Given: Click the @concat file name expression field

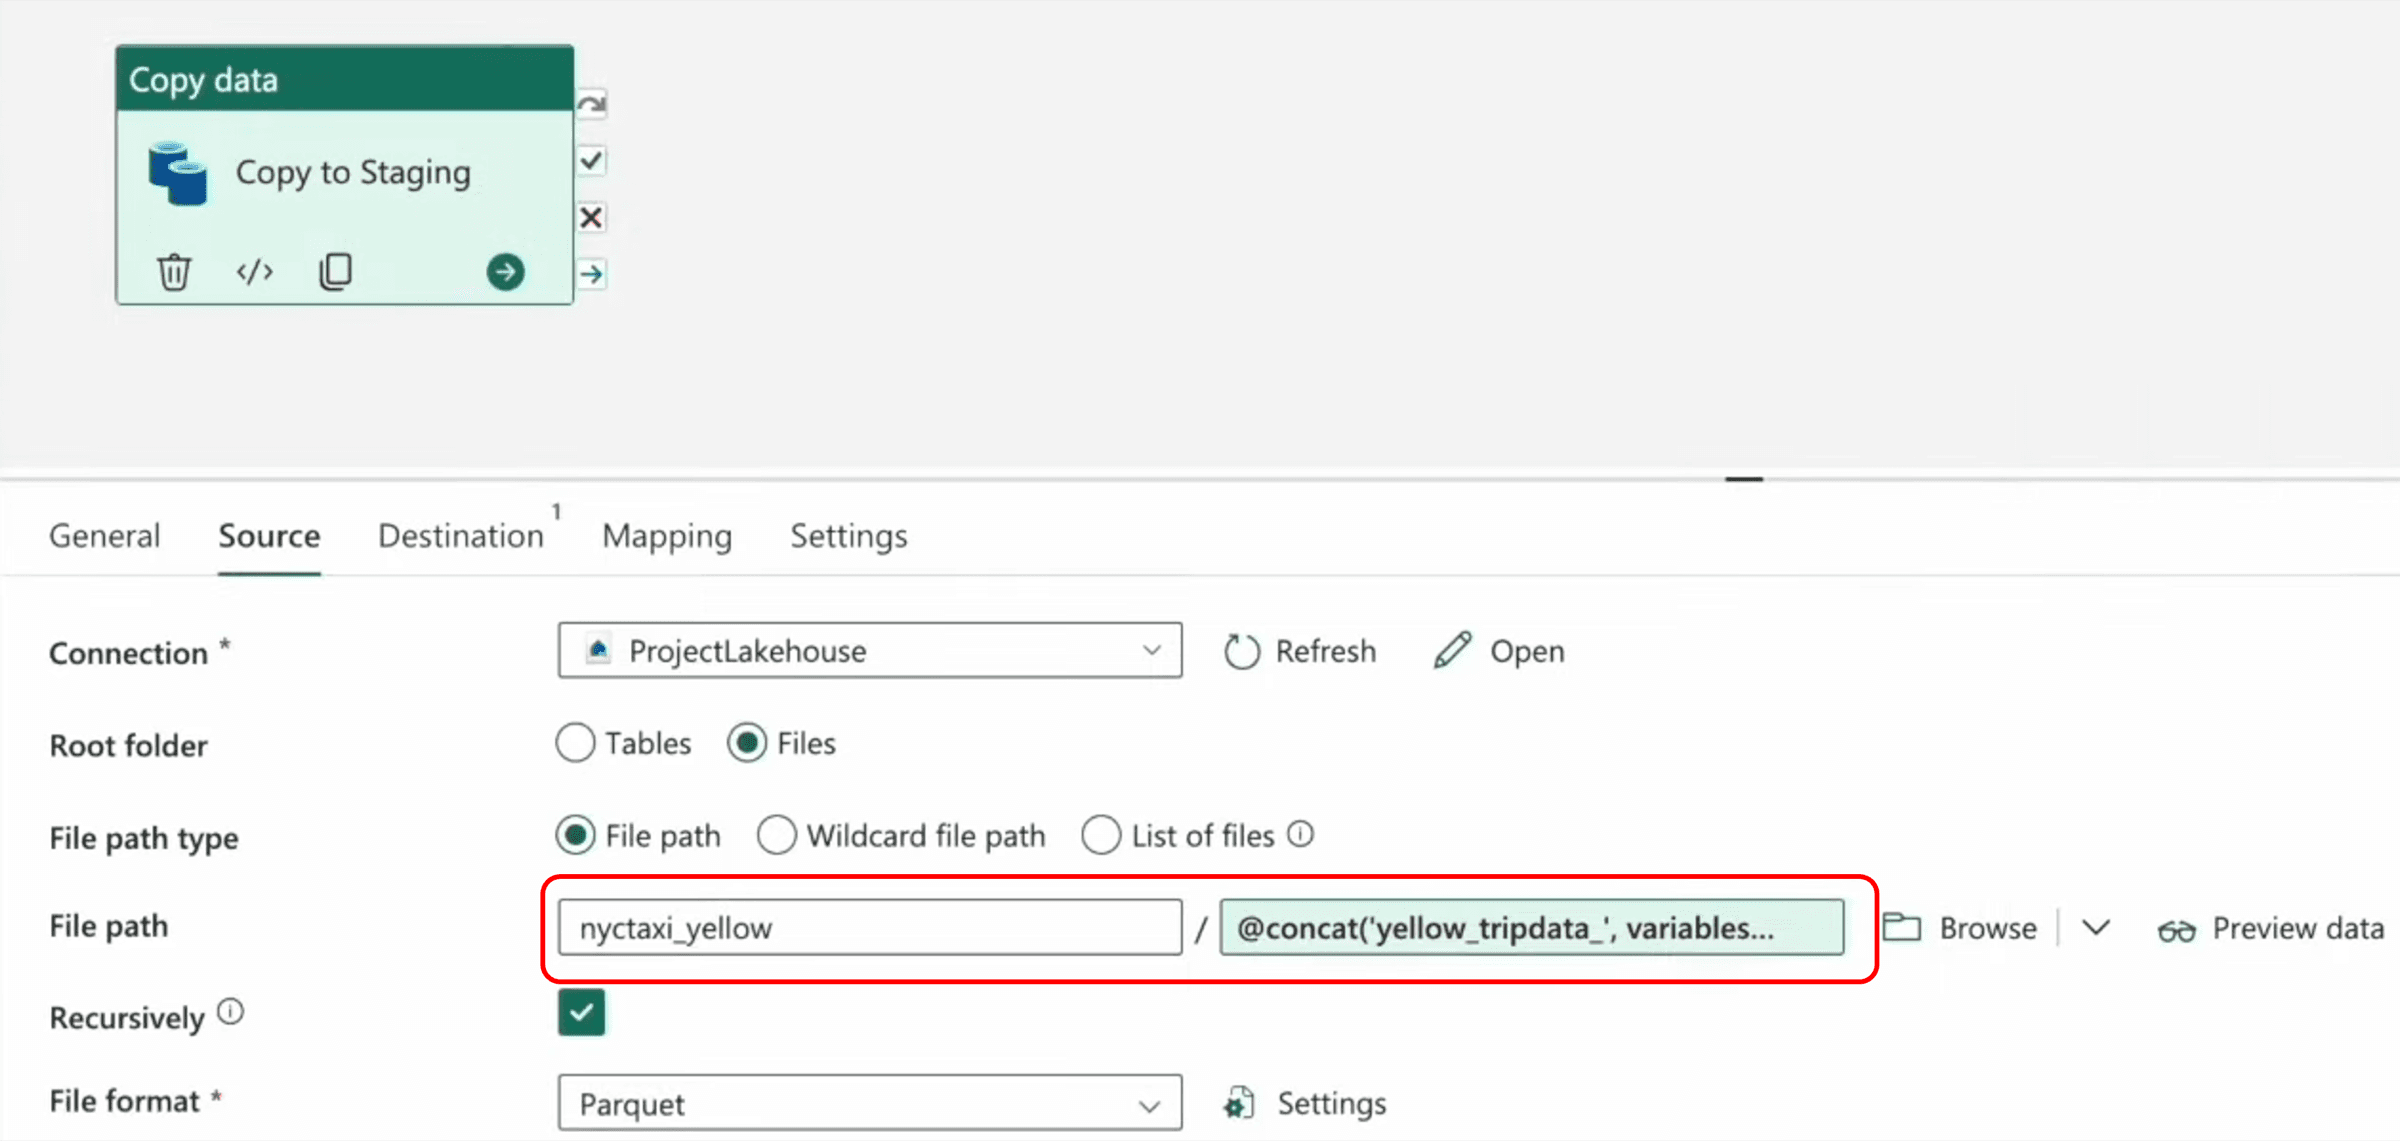Looking at the screenshot, I should click(1532, 928).
